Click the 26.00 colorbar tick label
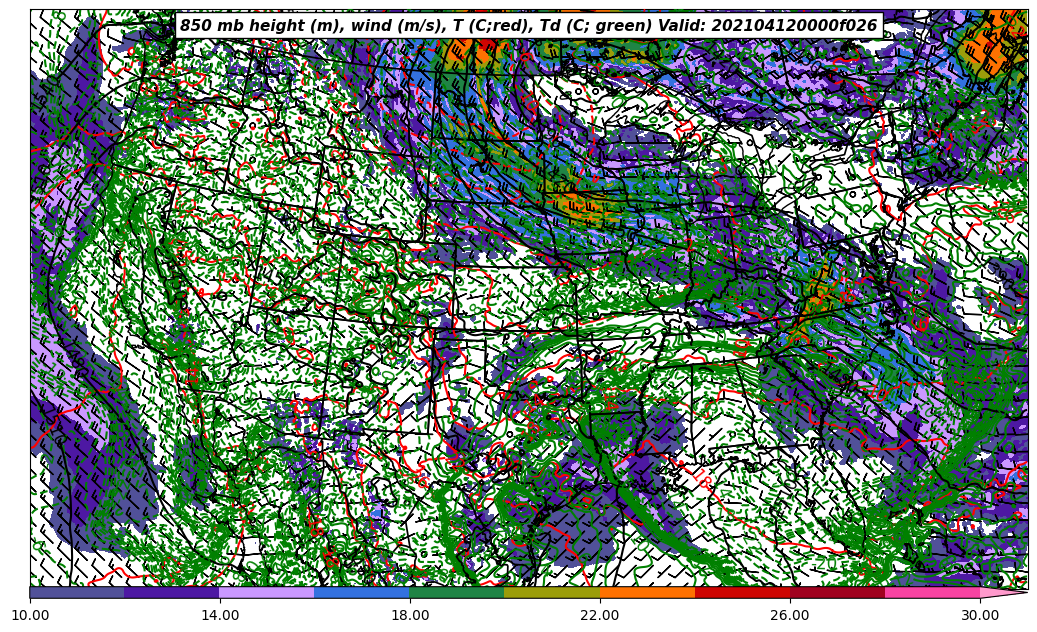 790,615
